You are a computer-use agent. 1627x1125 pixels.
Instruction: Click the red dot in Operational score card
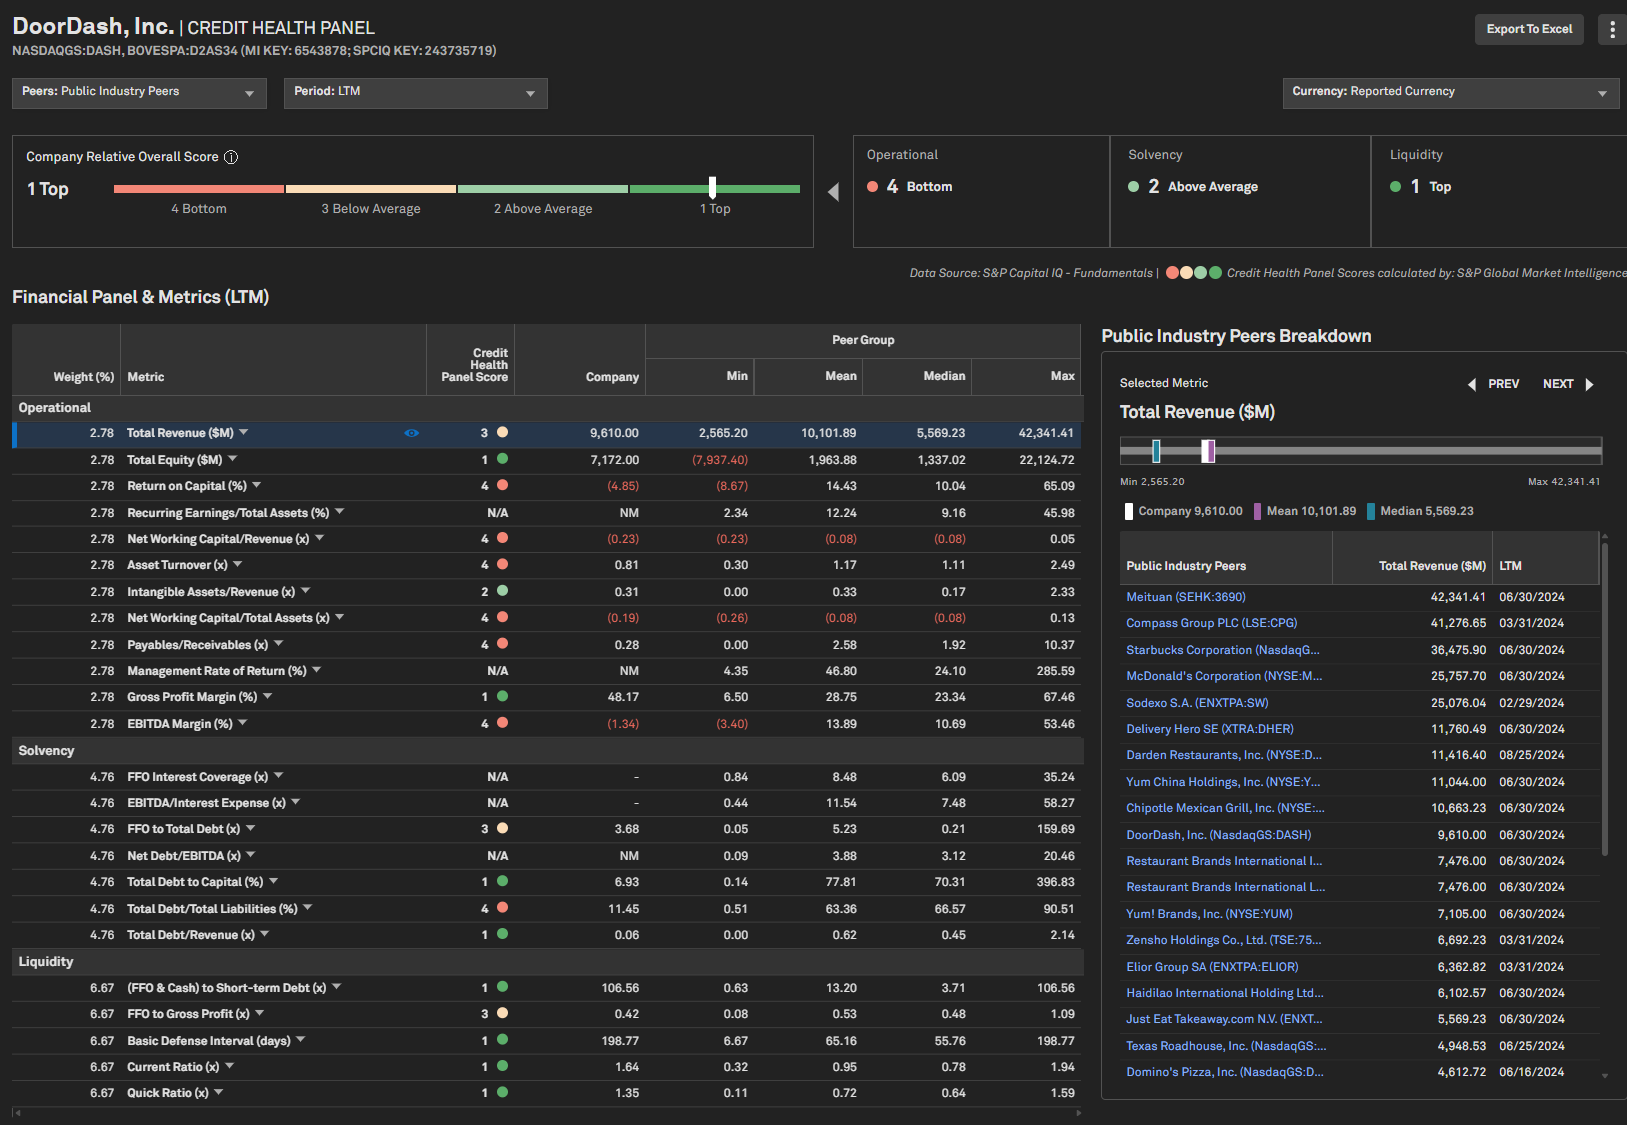pos(873,186)
